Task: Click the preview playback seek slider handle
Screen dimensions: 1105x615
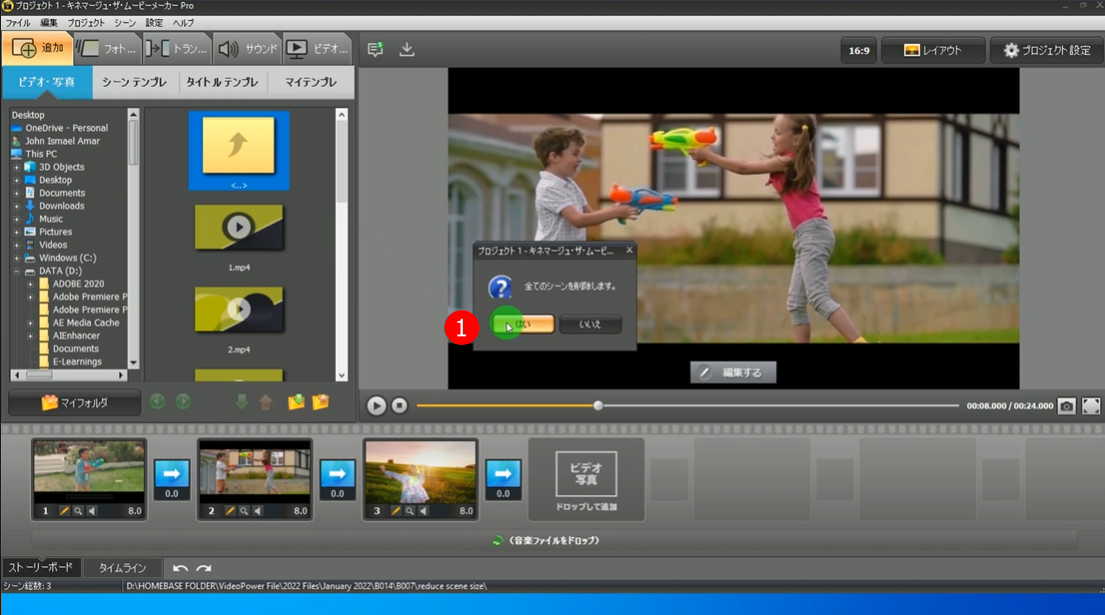Action: click(598, 405)
